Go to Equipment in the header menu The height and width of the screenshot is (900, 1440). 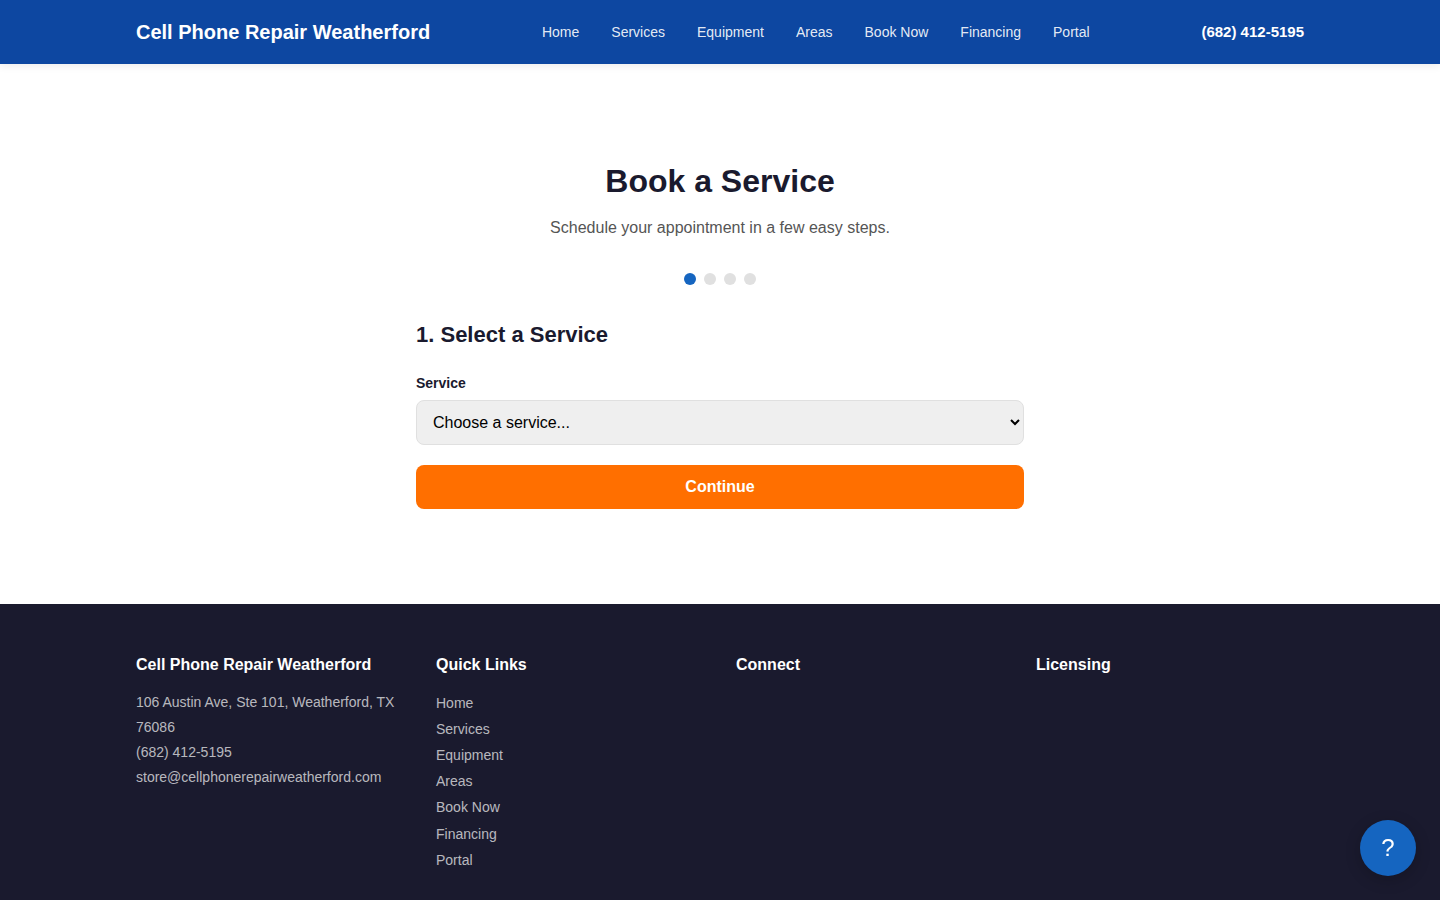coord(730,32)
